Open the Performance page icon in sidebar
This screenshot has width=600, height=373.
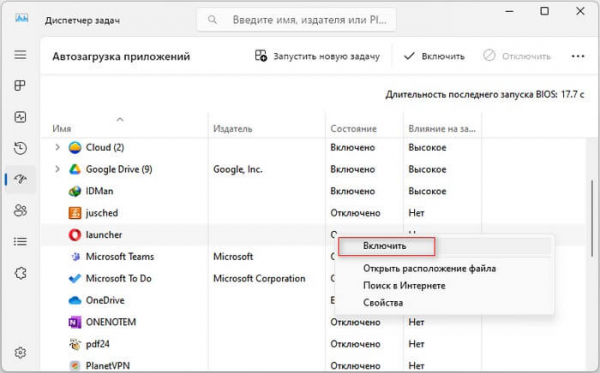click(20, 117)
